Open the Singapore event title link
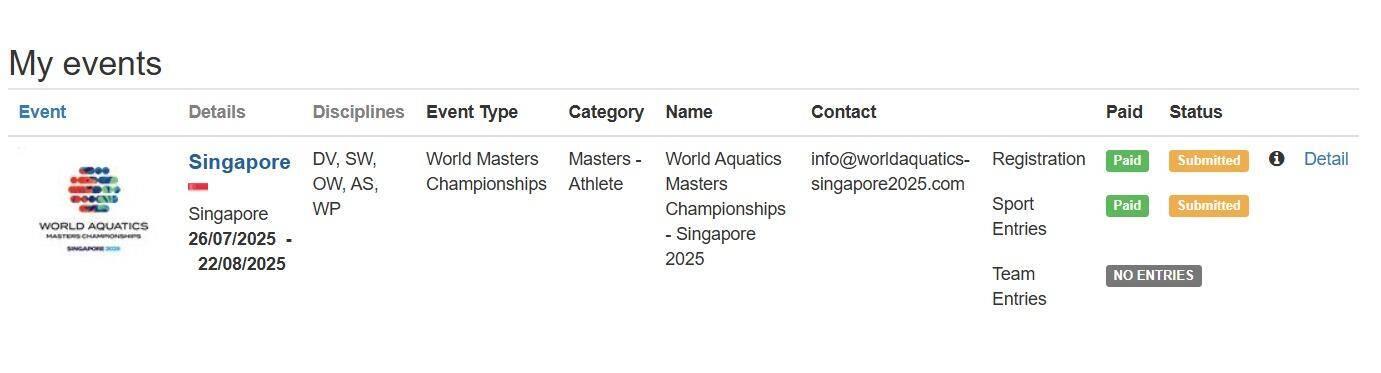Viewport: 1381px width, 373px height. pyautogui.click(x=239, y=162)
